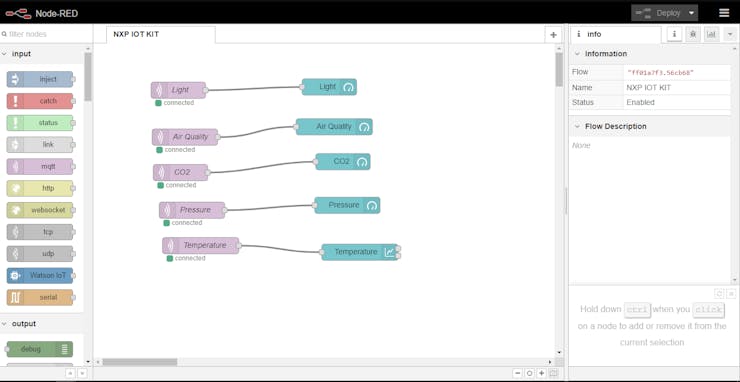Viewport: 740px width, 382px height.
Task: Open the Node-RED hamburger main menu
Action: [724, 13]
